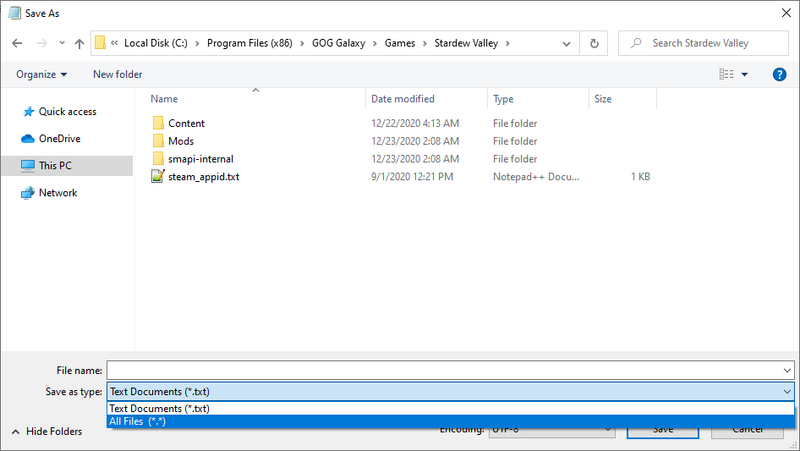Show hidden path with double chevron
The height and width of the screenshot is (451, 800).
(x=114, y=43)
